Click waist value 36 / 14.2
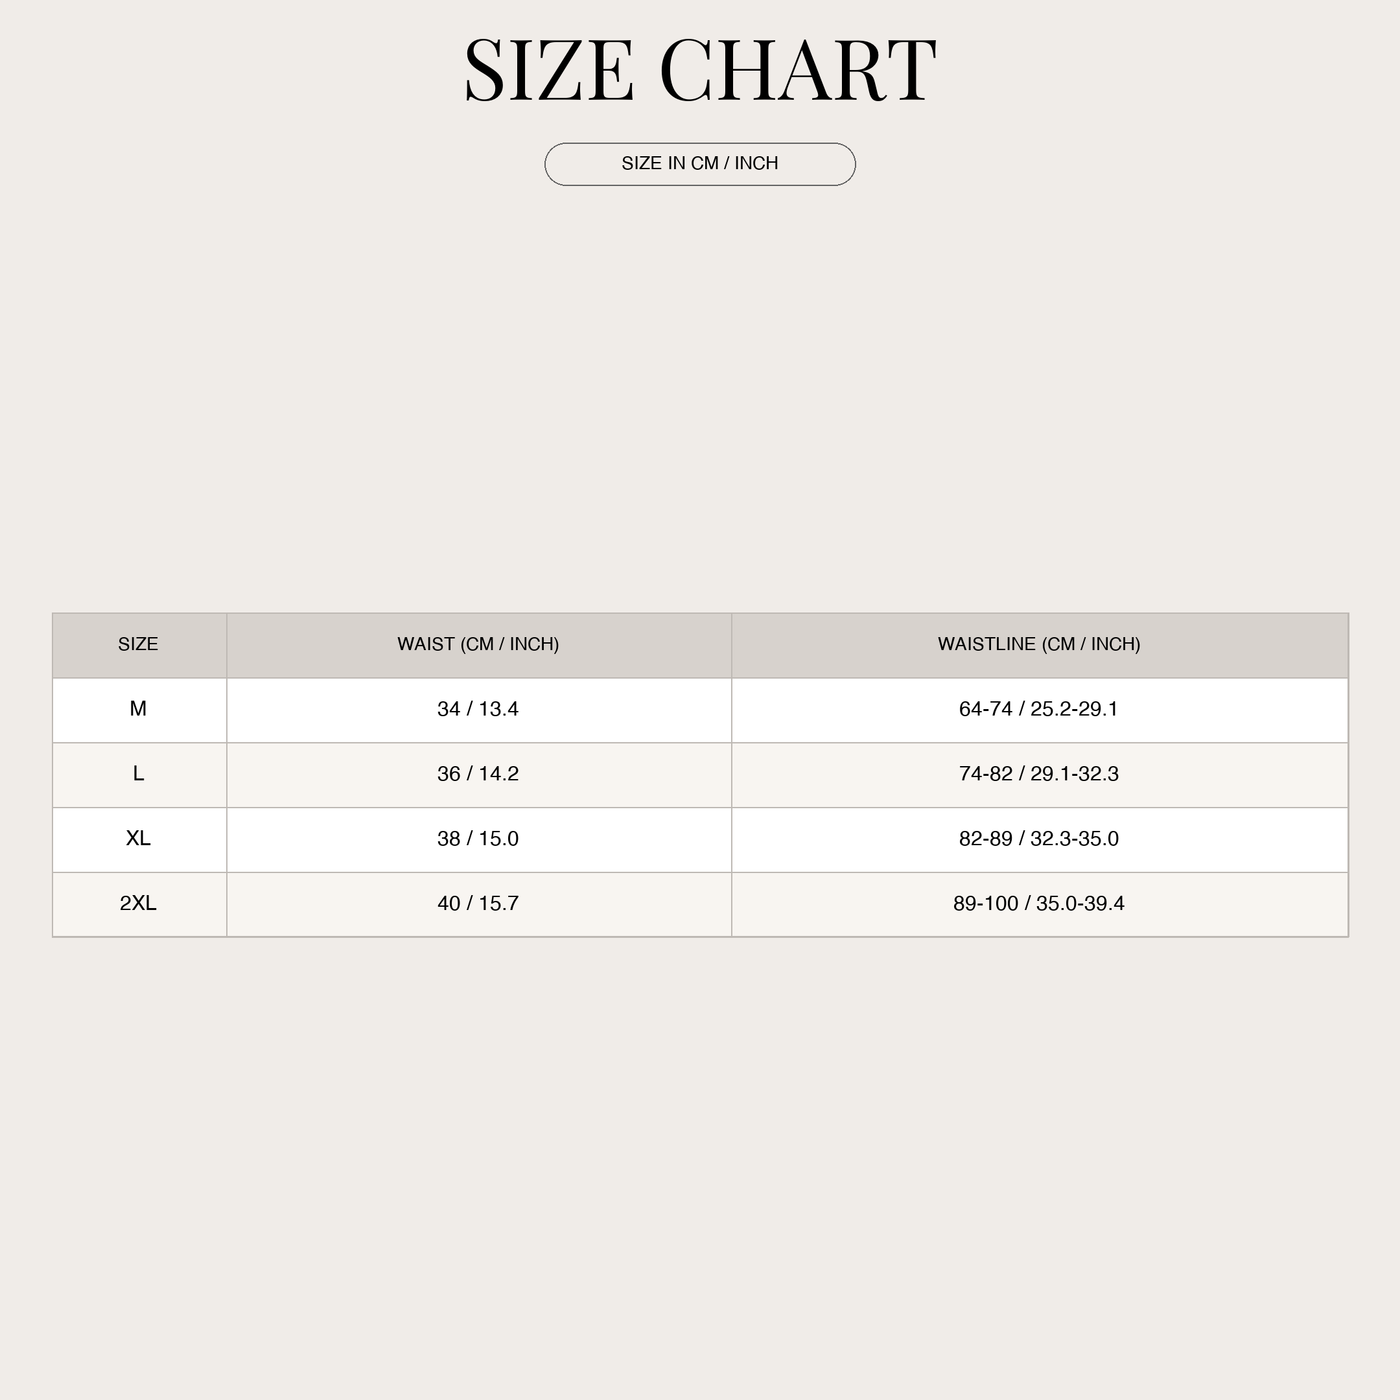Screen dimensions: 1400x1400 pyautogui.click(x=478, y=774)
